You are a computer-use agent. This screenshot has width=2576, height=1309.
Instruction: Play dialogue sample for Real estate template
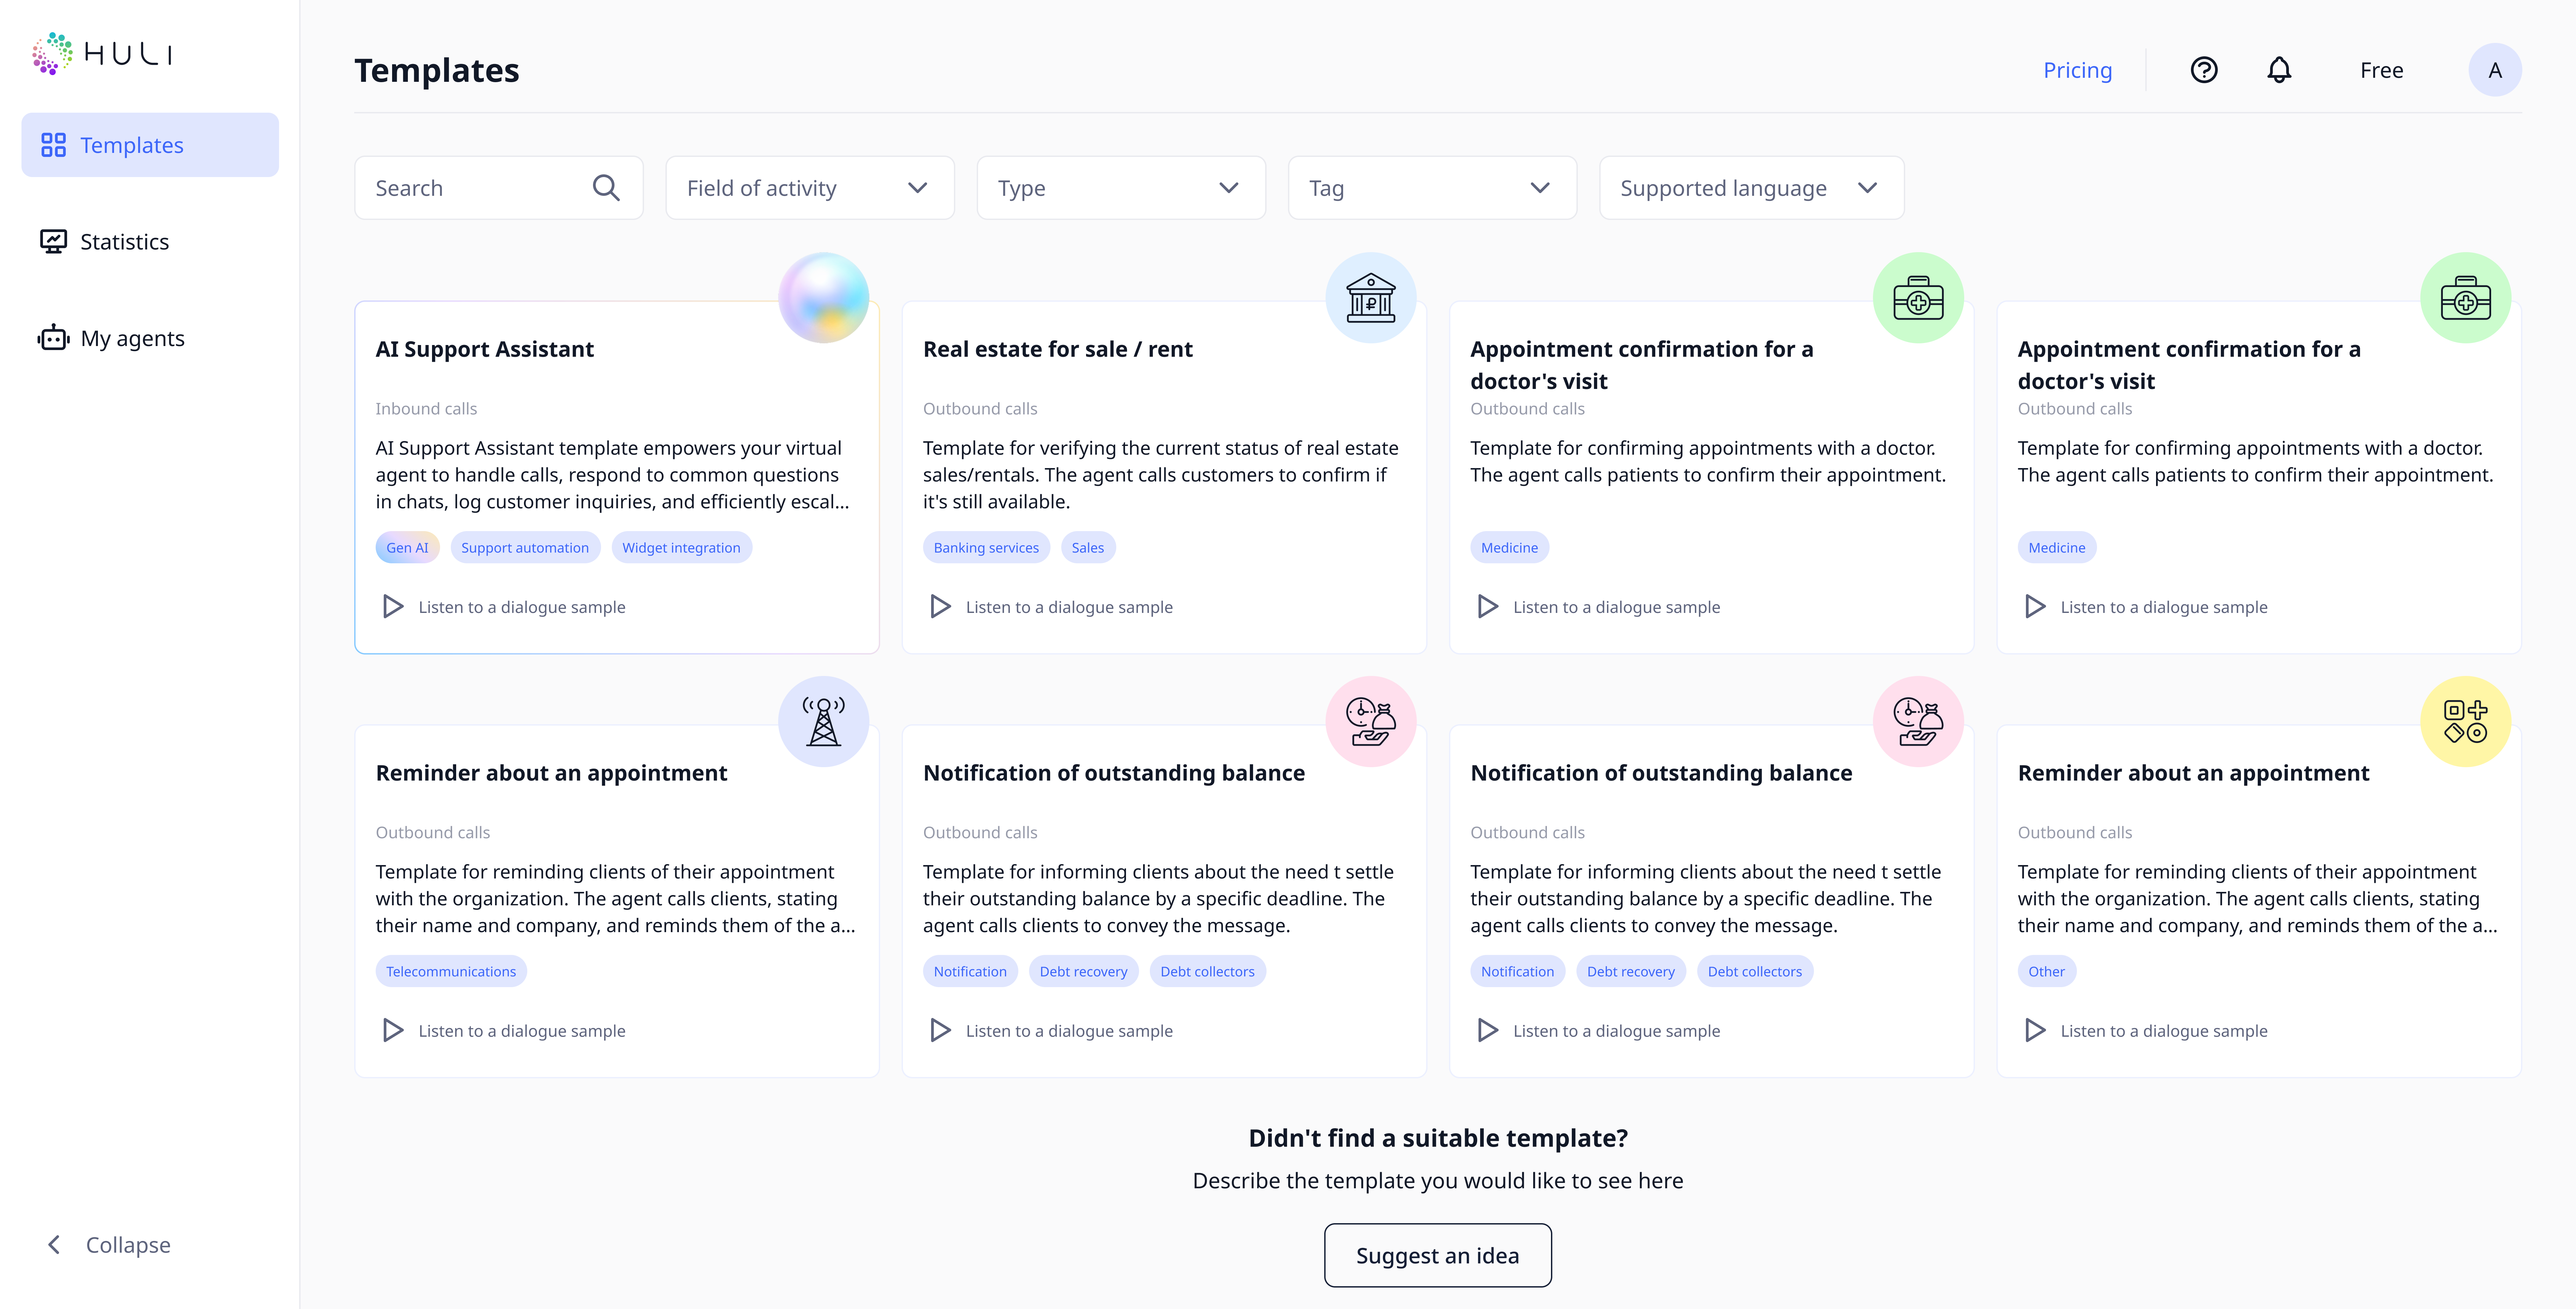[940, 607]
